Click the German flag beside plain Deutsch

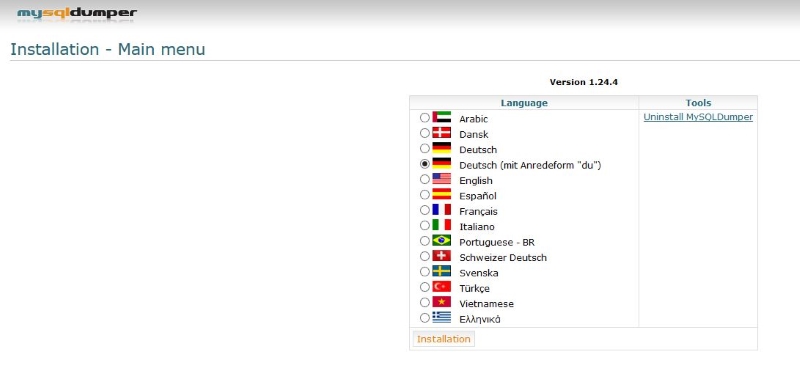pyautogui.click(x=441, y=148)
